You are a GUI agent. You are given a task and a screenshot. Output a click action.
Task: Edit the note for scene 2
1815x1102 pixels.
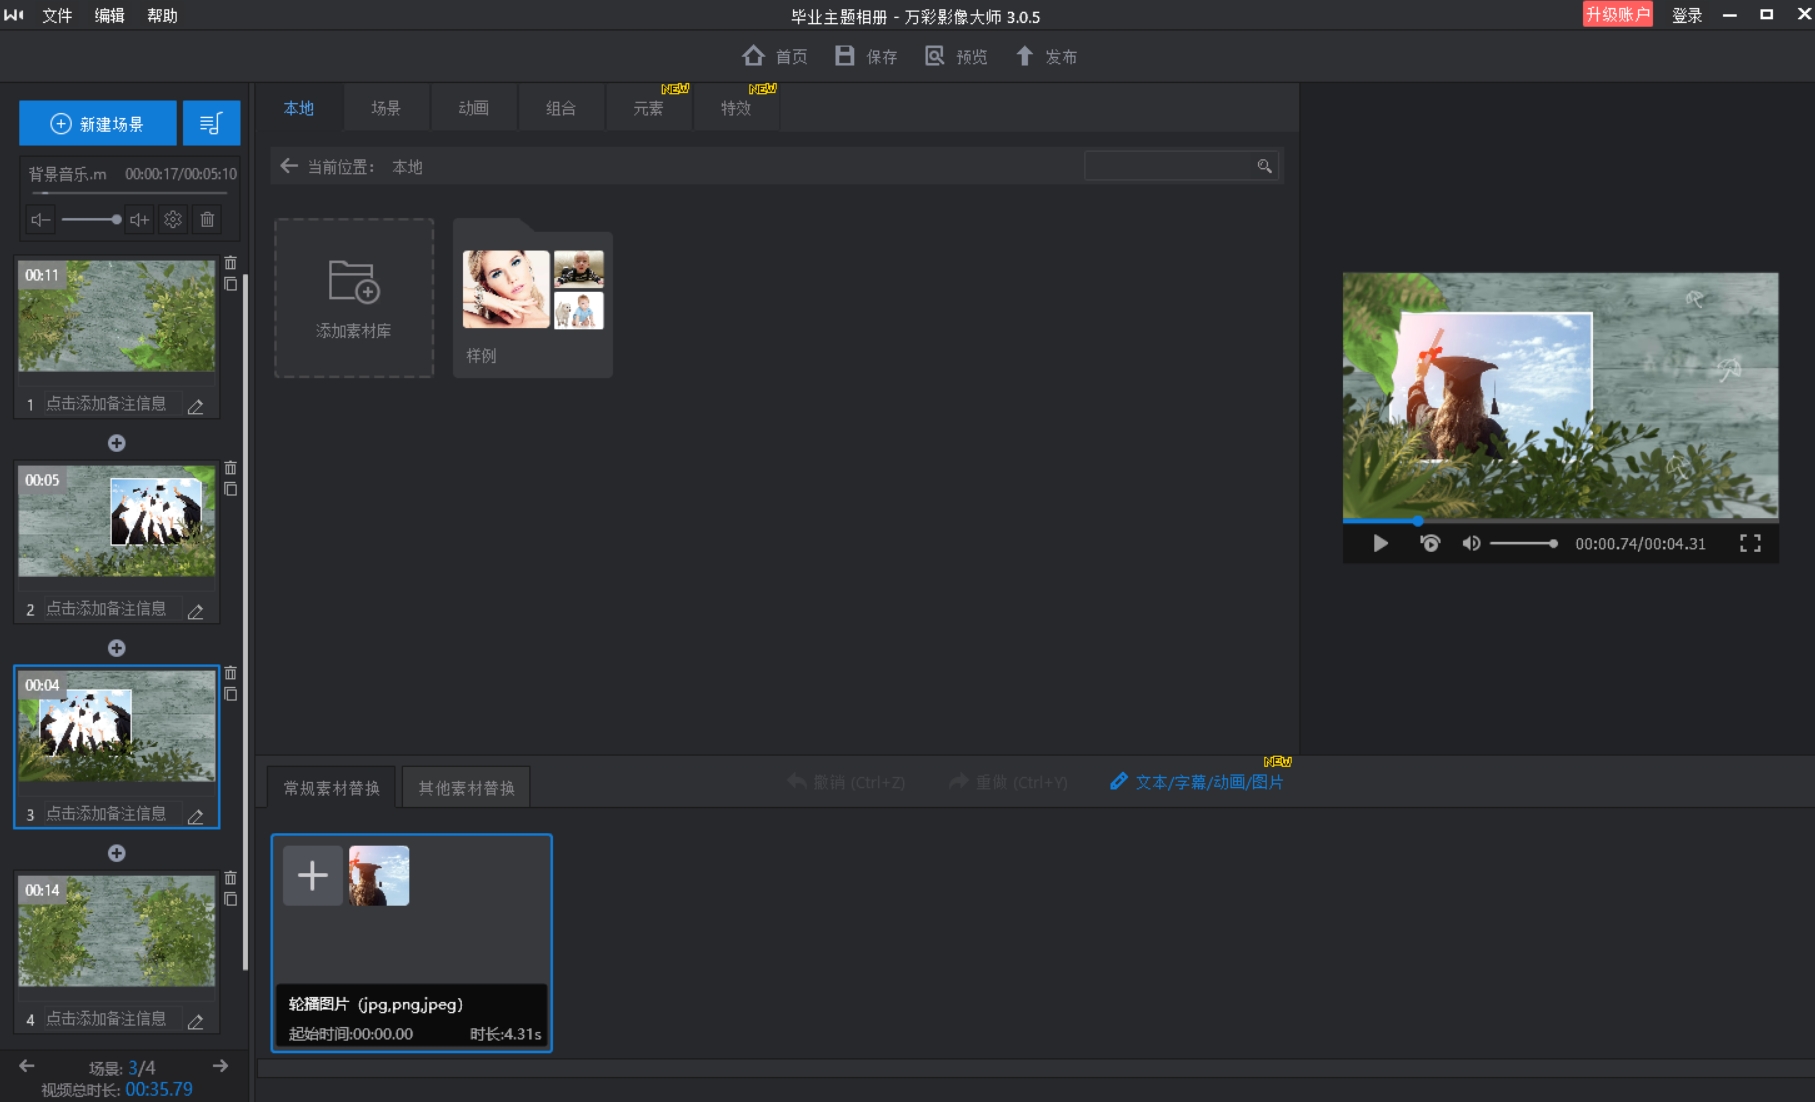tap(196, 611)
